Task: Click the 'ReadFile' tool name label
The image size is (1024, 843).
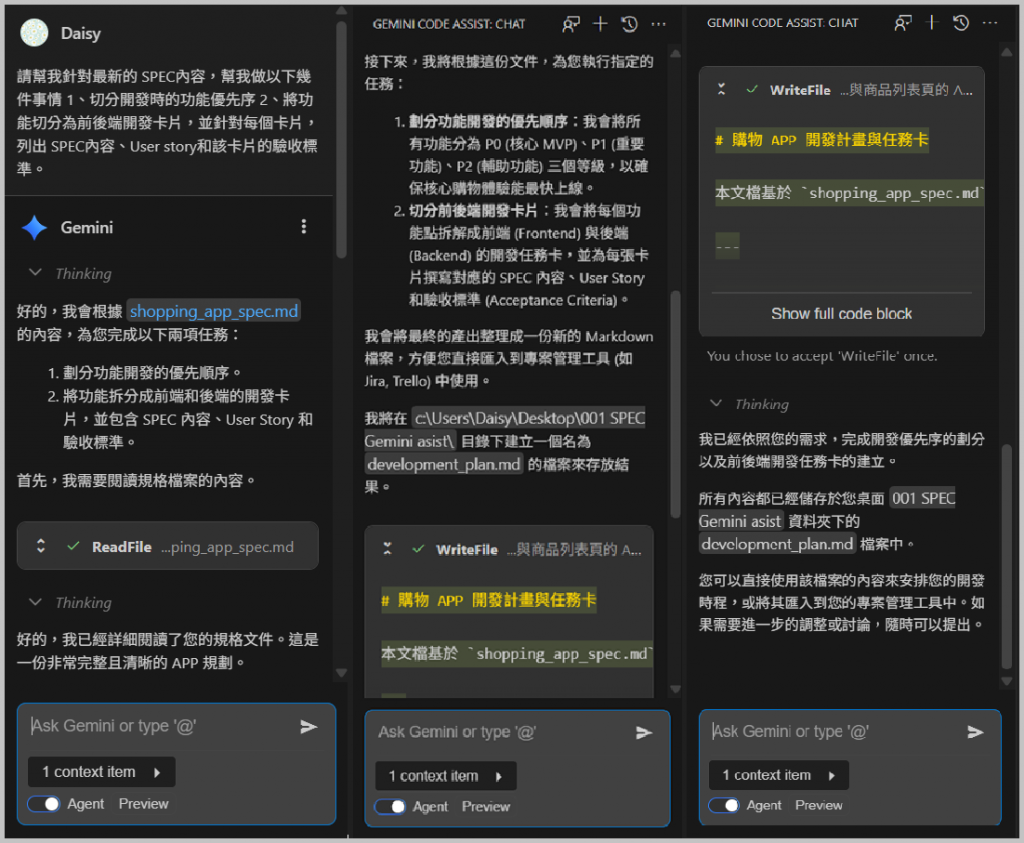Action: point(121,547)
